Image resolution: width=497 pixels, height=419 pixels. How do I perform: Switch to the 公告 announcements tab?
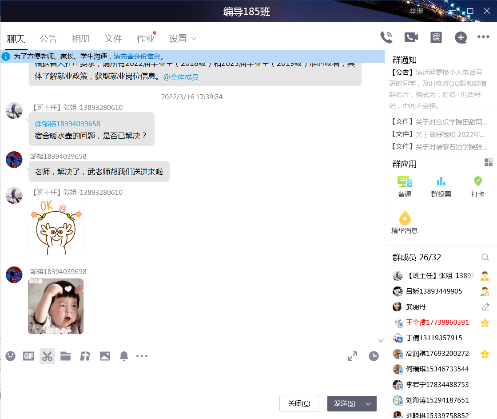[48, 39]
